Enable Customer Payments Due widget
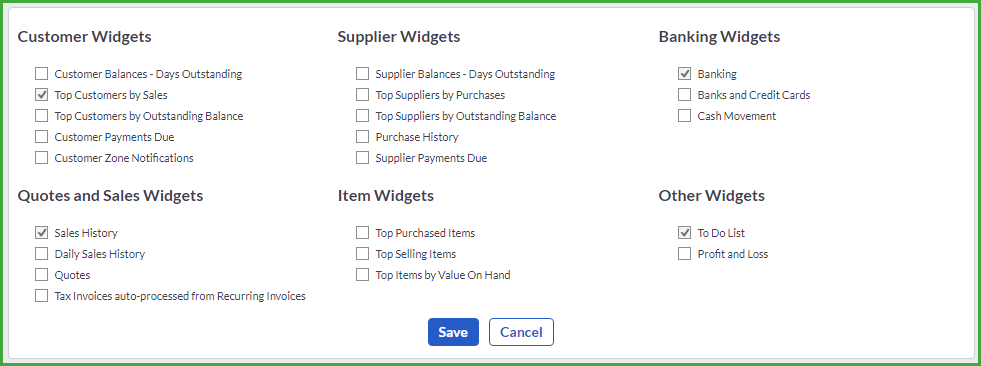This screenshot has width=981, height=366. coord(41,137)
